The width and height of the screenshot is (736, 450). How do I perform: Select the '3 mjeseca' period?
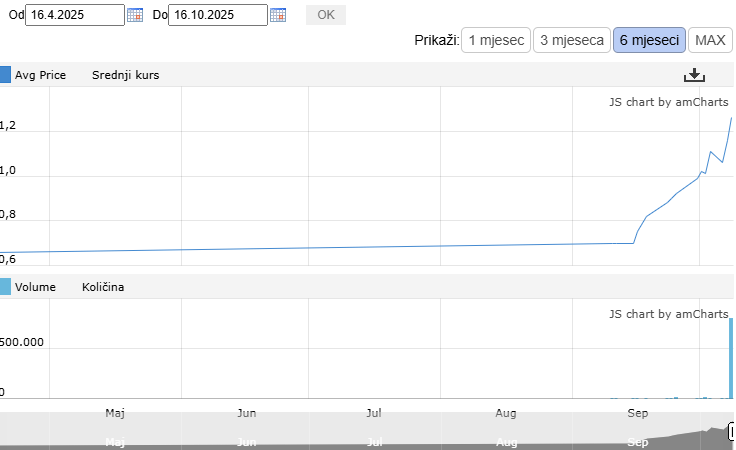click(571, 40)
